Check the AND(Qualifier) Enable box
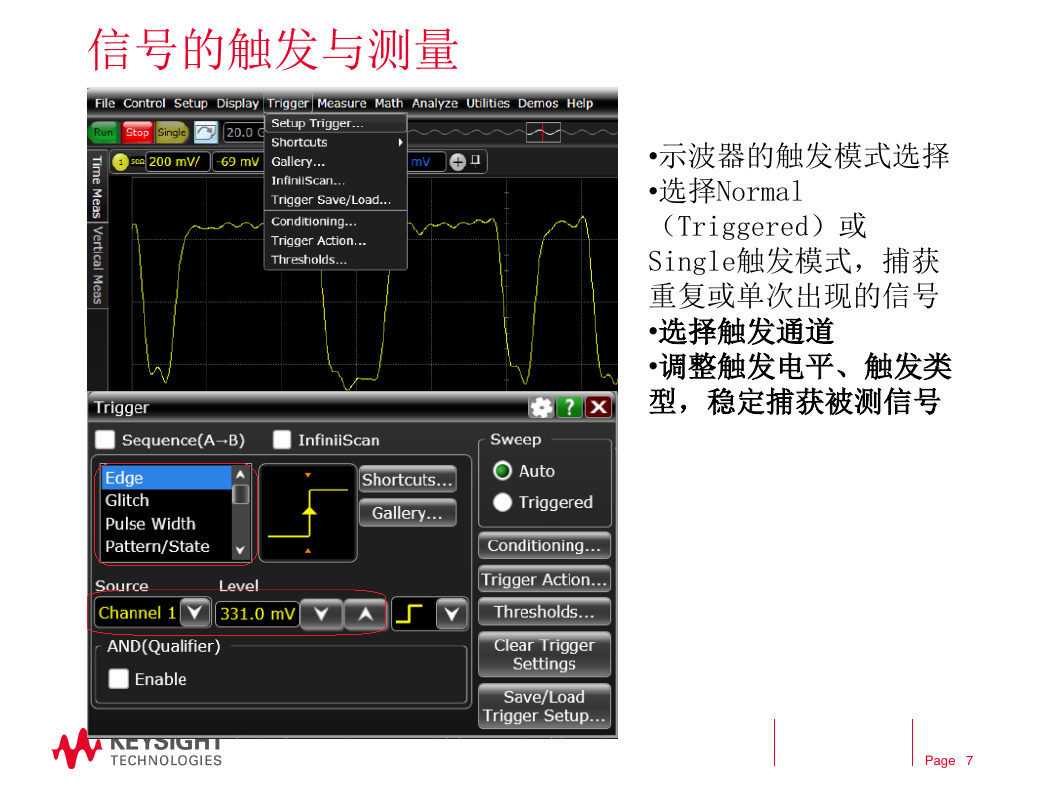The image size is (1050, 788). 119,679
